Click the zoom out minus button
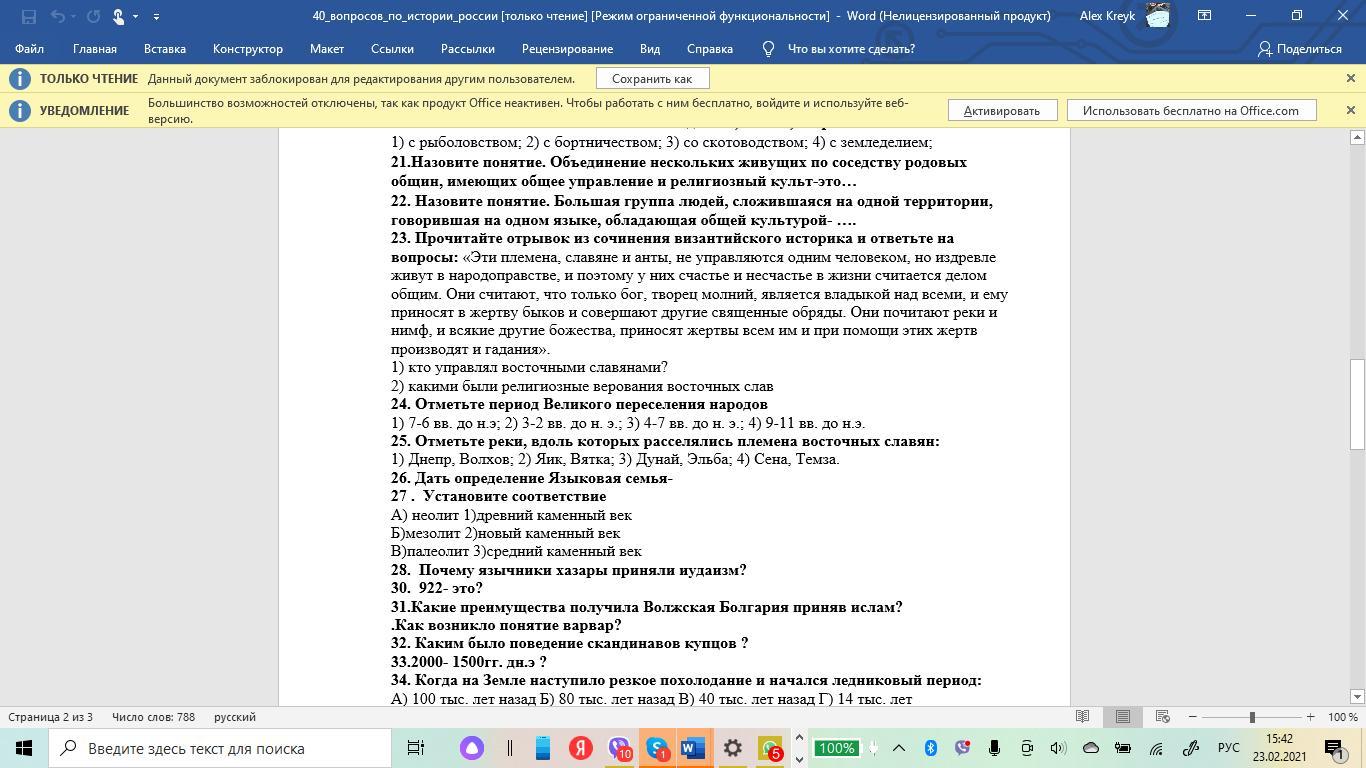 (1192, 717)
